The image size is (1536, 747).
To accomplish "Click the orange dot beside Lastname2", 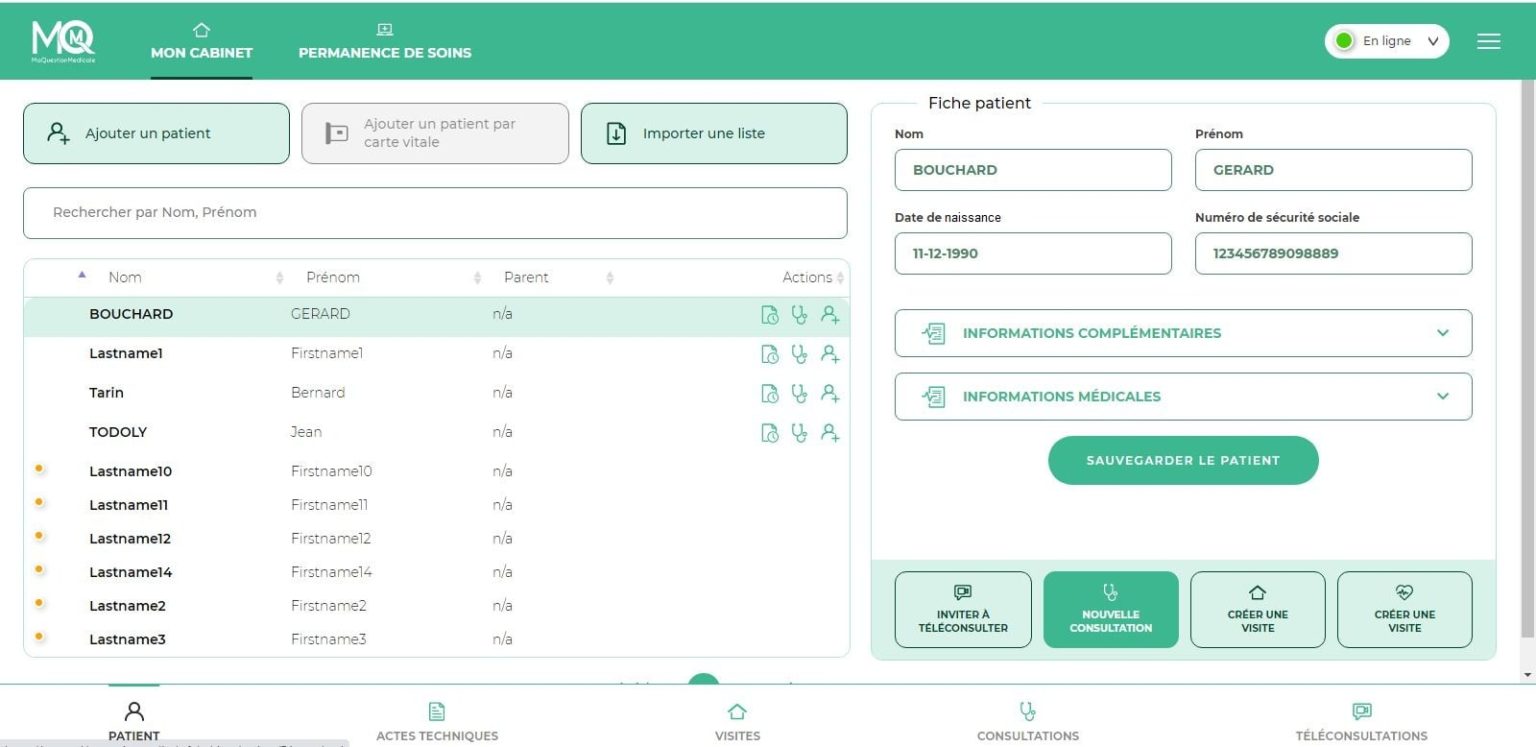I will click(39, 602).
